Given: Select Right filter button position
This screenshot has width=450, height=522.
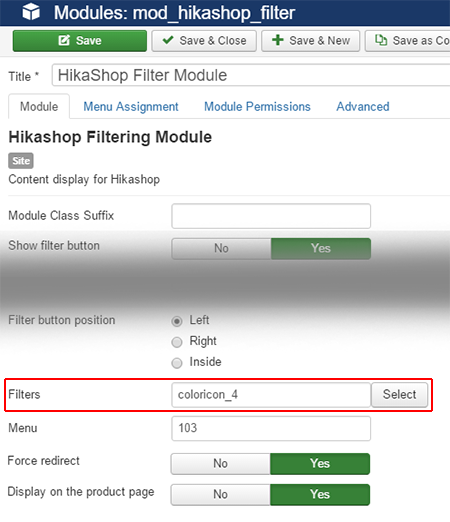Looking at the screenshot, I should pos(177,342).
